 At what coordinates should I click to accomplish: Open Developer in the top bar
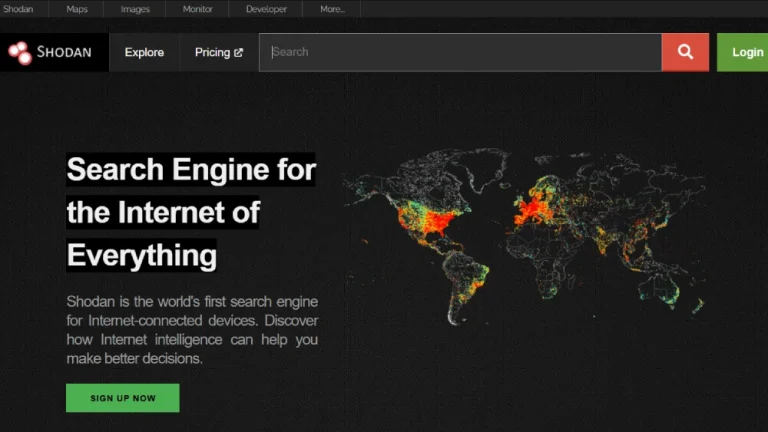click(x=266, y=9)
